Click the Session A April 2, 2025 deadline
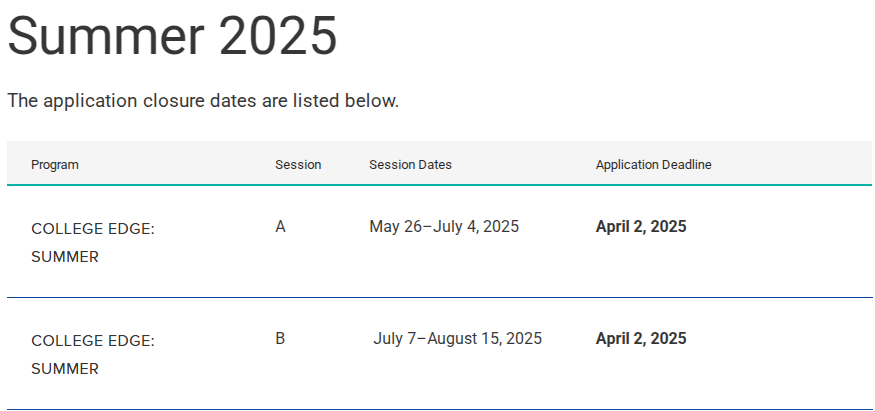The image size is (875, 411). (641, 226)
